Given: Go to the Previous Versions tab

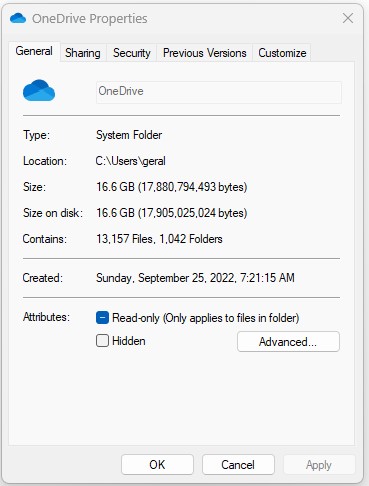Looking at the screenshot, I should [x=205, y=53].
